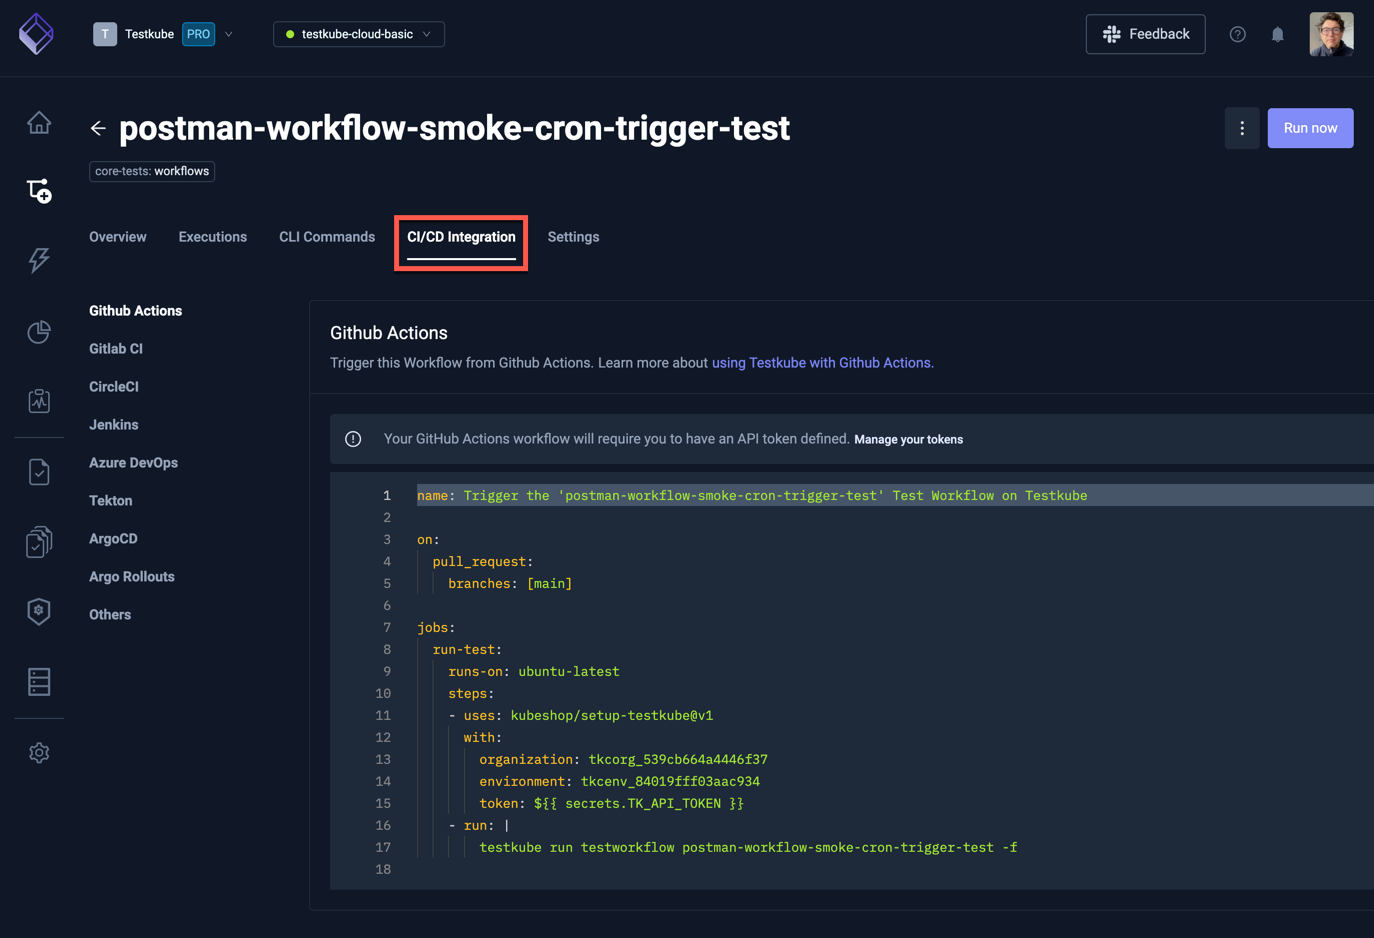Image resolution: width=1374 pixels, height=938 pixels.
Task: Open your profile avatar menu
Action: (1331, 34)
